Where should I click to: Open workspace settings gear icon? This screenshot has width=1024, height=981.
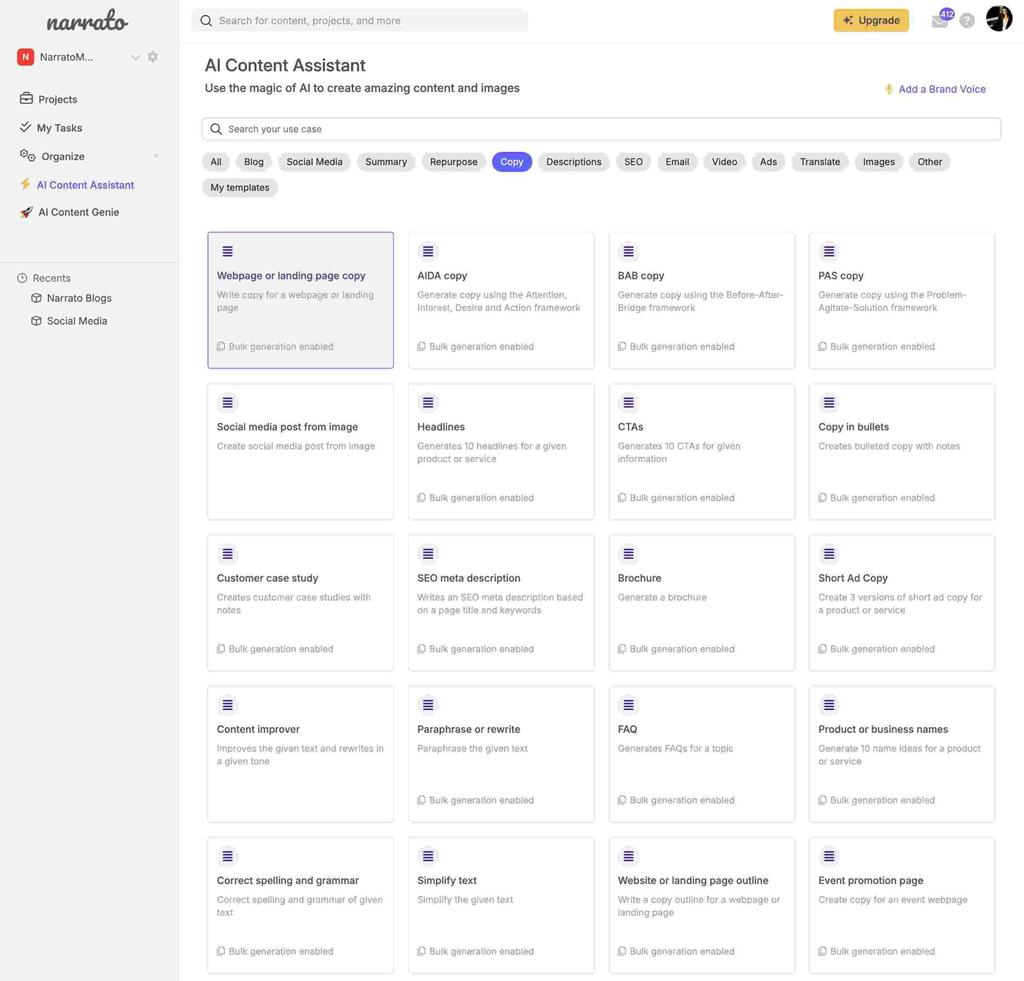153,57
